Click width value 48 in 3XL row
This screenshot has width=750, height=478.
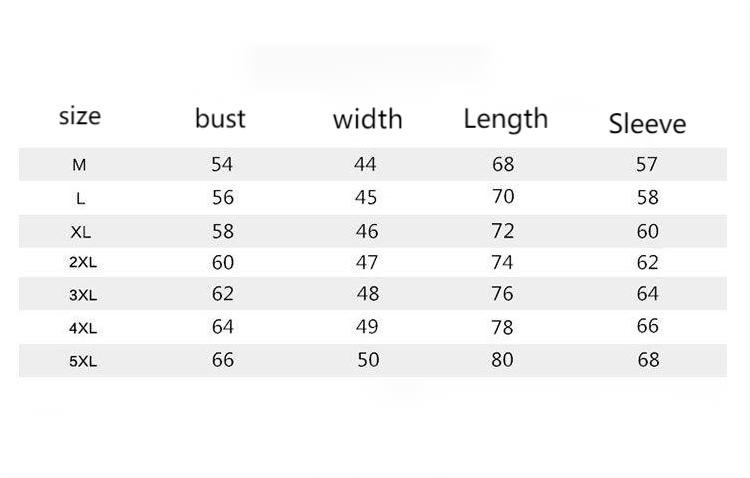(368, 295)
